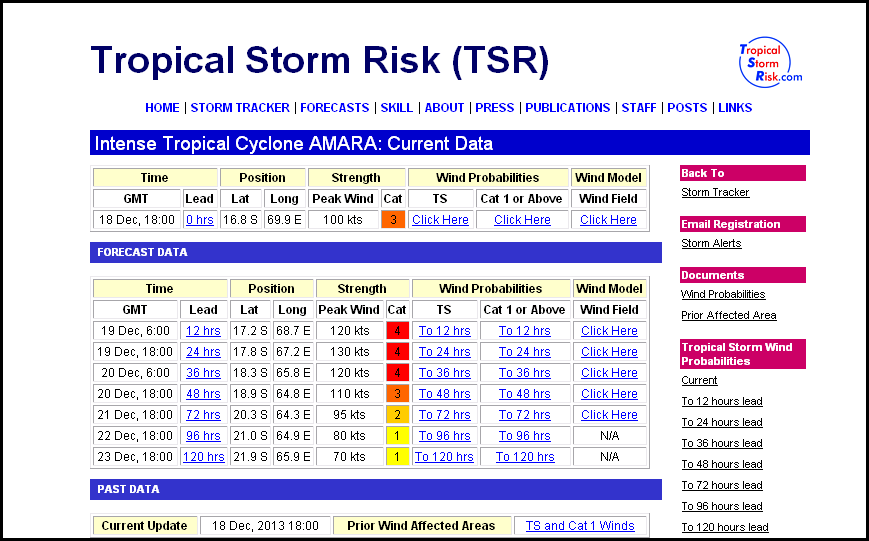Open current Cat 1 or Above Click Here

pos(522,220)
